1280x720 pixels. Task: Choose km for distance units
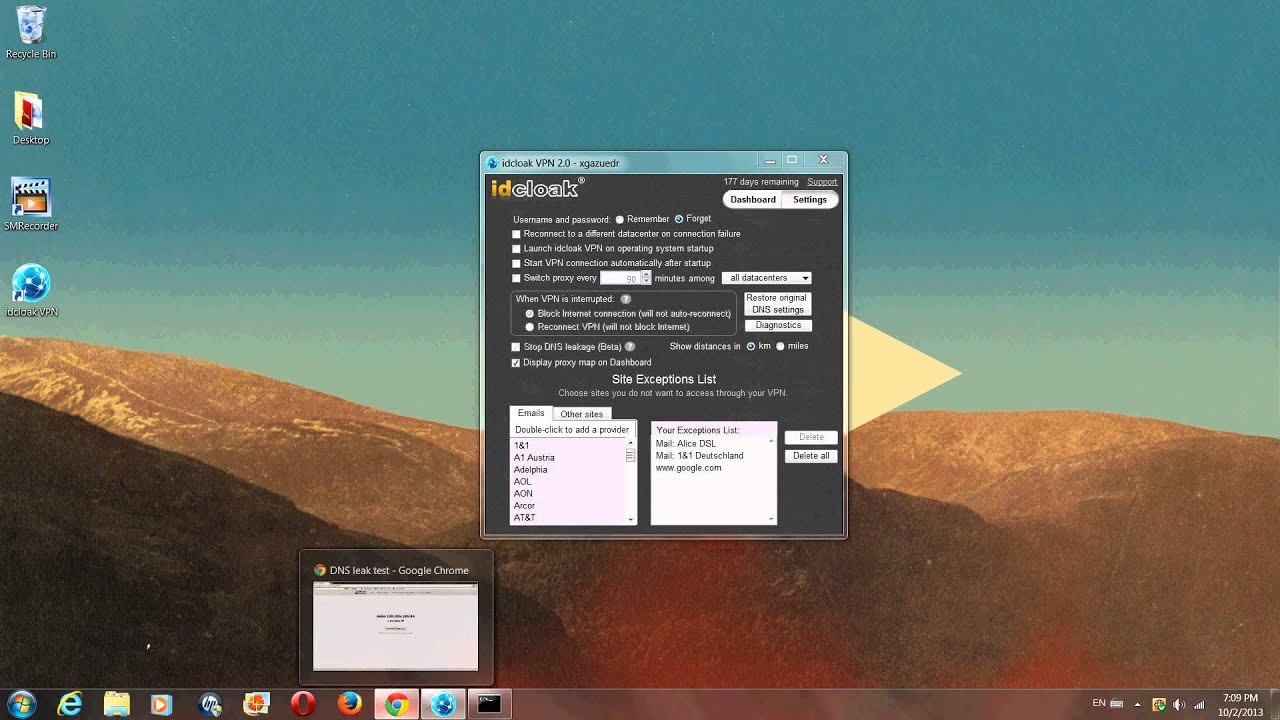[x=751, y=346]
